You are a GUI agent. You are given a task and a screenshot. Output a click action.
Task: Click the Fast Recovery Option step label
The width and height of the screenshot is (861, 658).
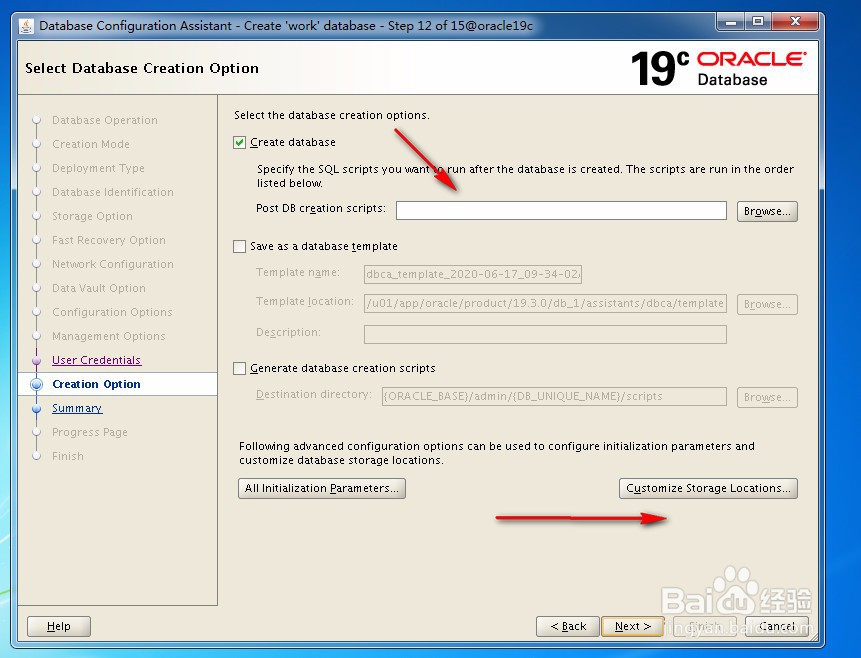click(x=109, y=240)
